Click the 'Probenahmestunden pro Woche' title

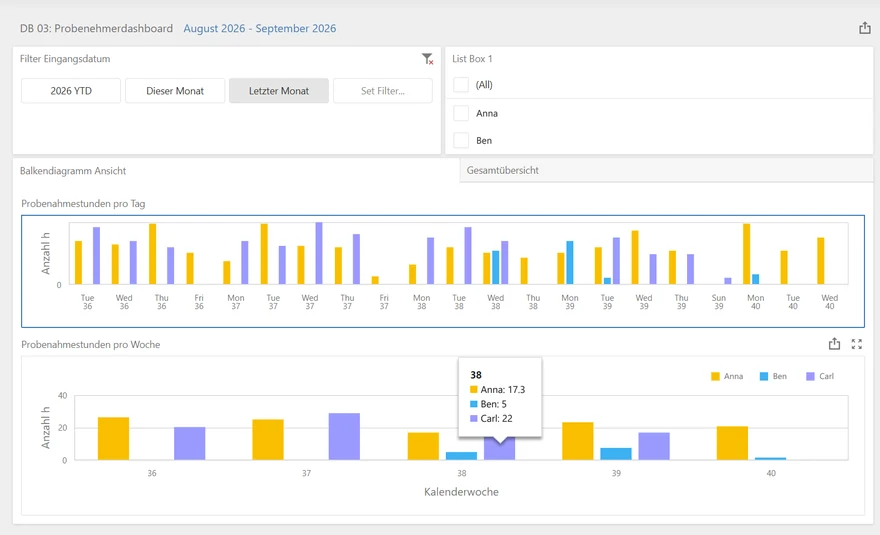pos(90,345)
